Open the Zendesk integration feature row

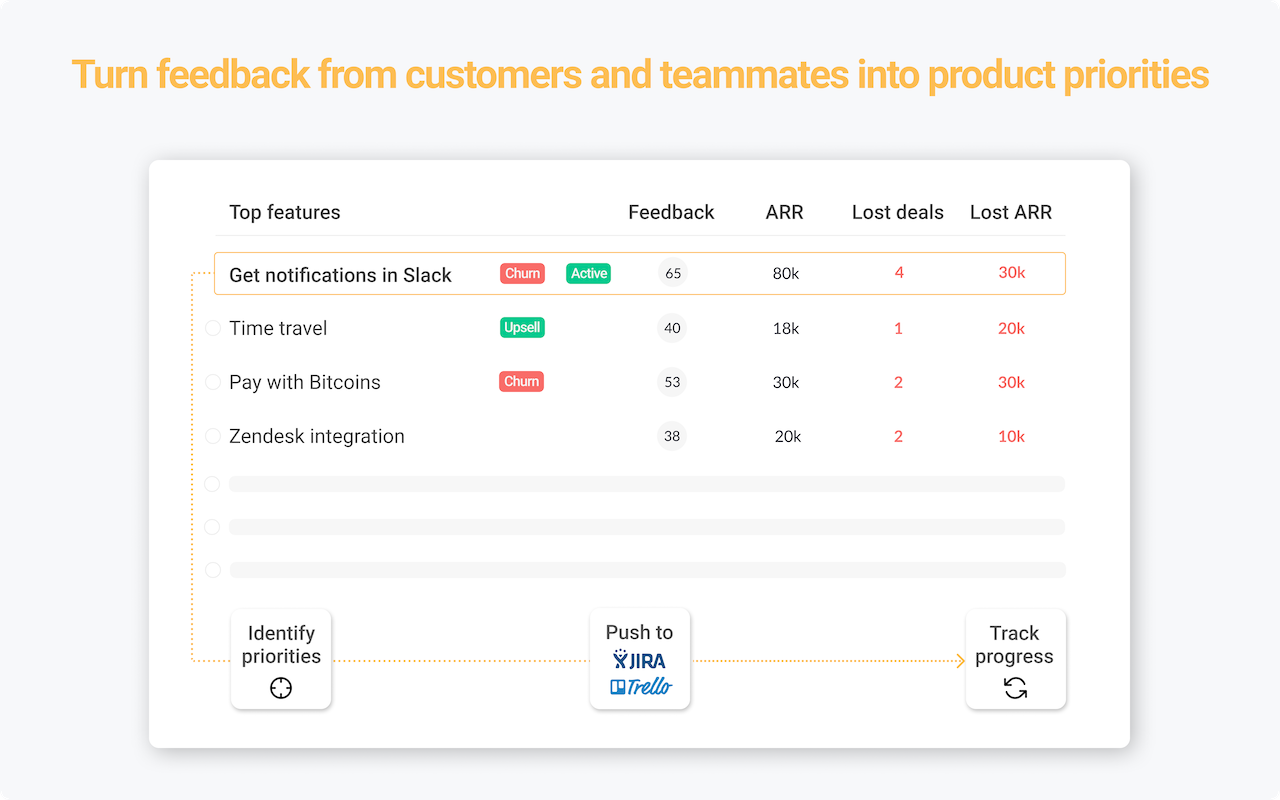[x=317, y=436]
